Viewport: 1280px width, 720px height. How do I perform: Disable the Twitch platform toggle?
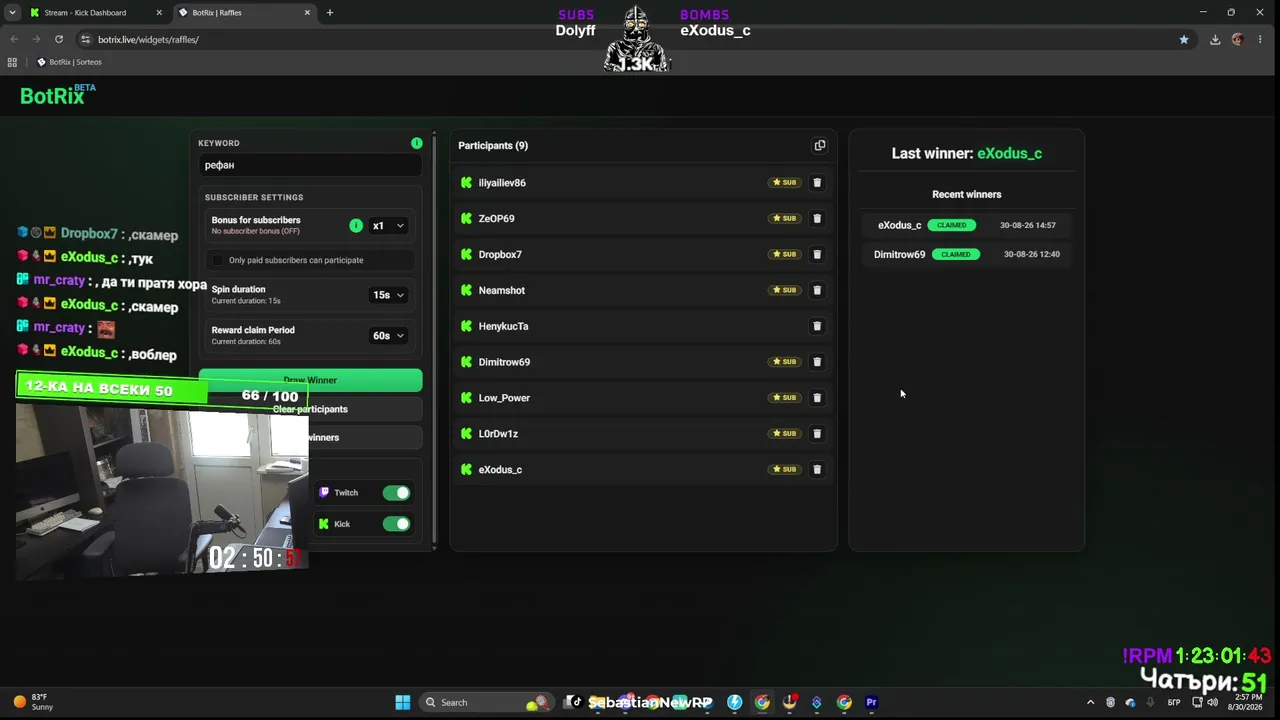point(397,493)
